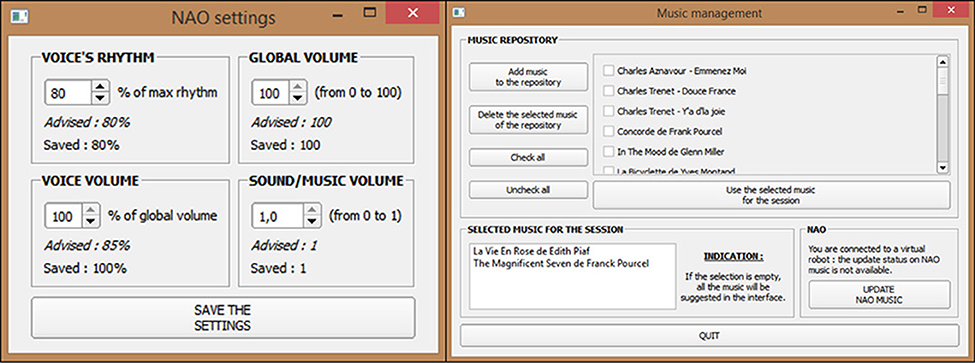975x363 pixels.
Task: Quit the Music management window
Action: click(709, 336)
